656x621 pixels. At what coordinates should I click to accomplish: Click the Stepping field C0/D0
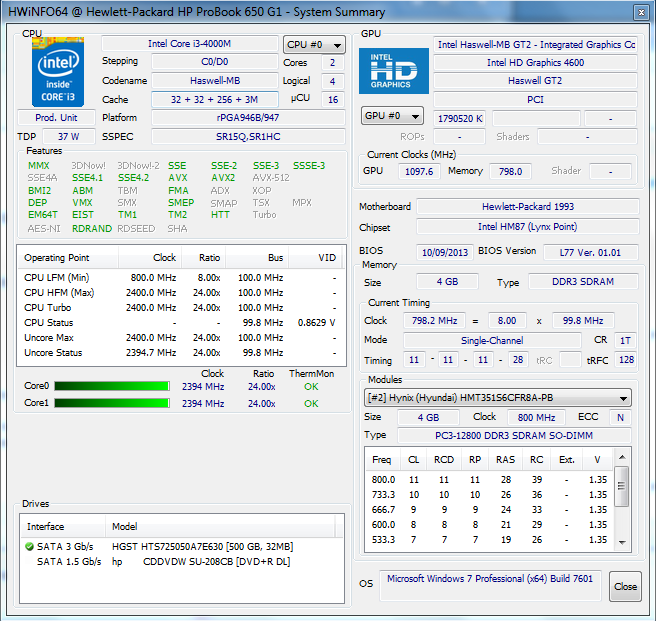pos(215,62)
